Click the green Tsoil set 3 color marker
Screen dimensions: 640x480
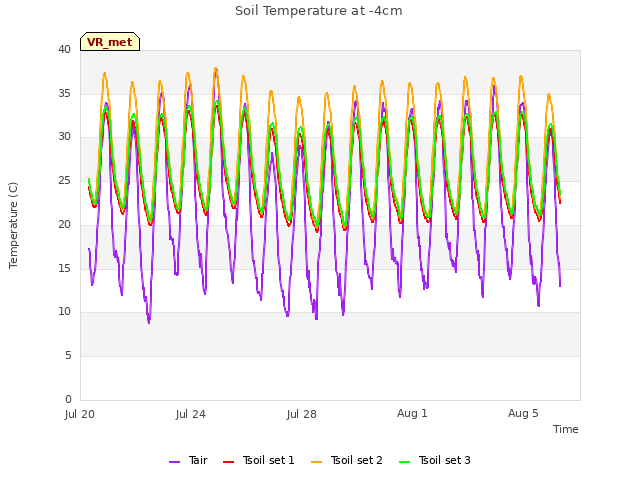tap(404, 462)
